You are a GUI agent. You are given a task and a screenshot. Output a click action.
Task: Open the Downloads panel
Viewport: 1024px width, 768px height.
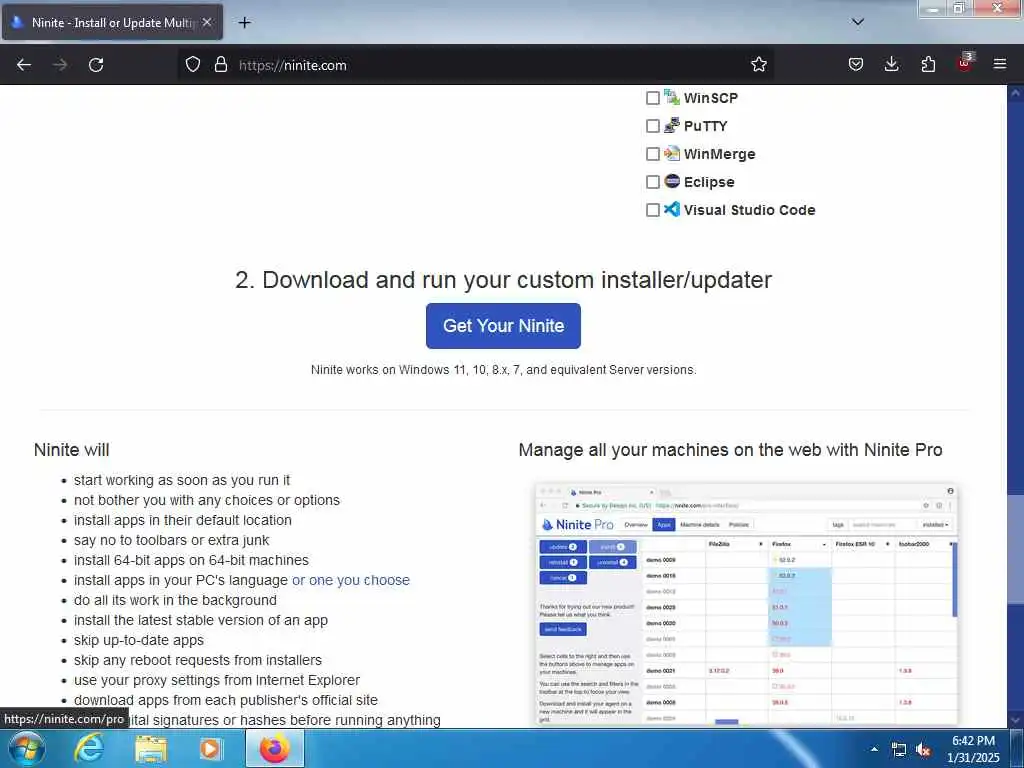click(x=891, y=65)
